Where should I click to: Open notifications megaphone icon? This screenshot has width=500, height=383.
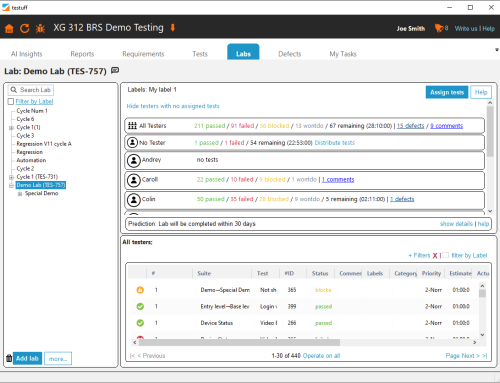pyautogui.click(x=439, y=28)
